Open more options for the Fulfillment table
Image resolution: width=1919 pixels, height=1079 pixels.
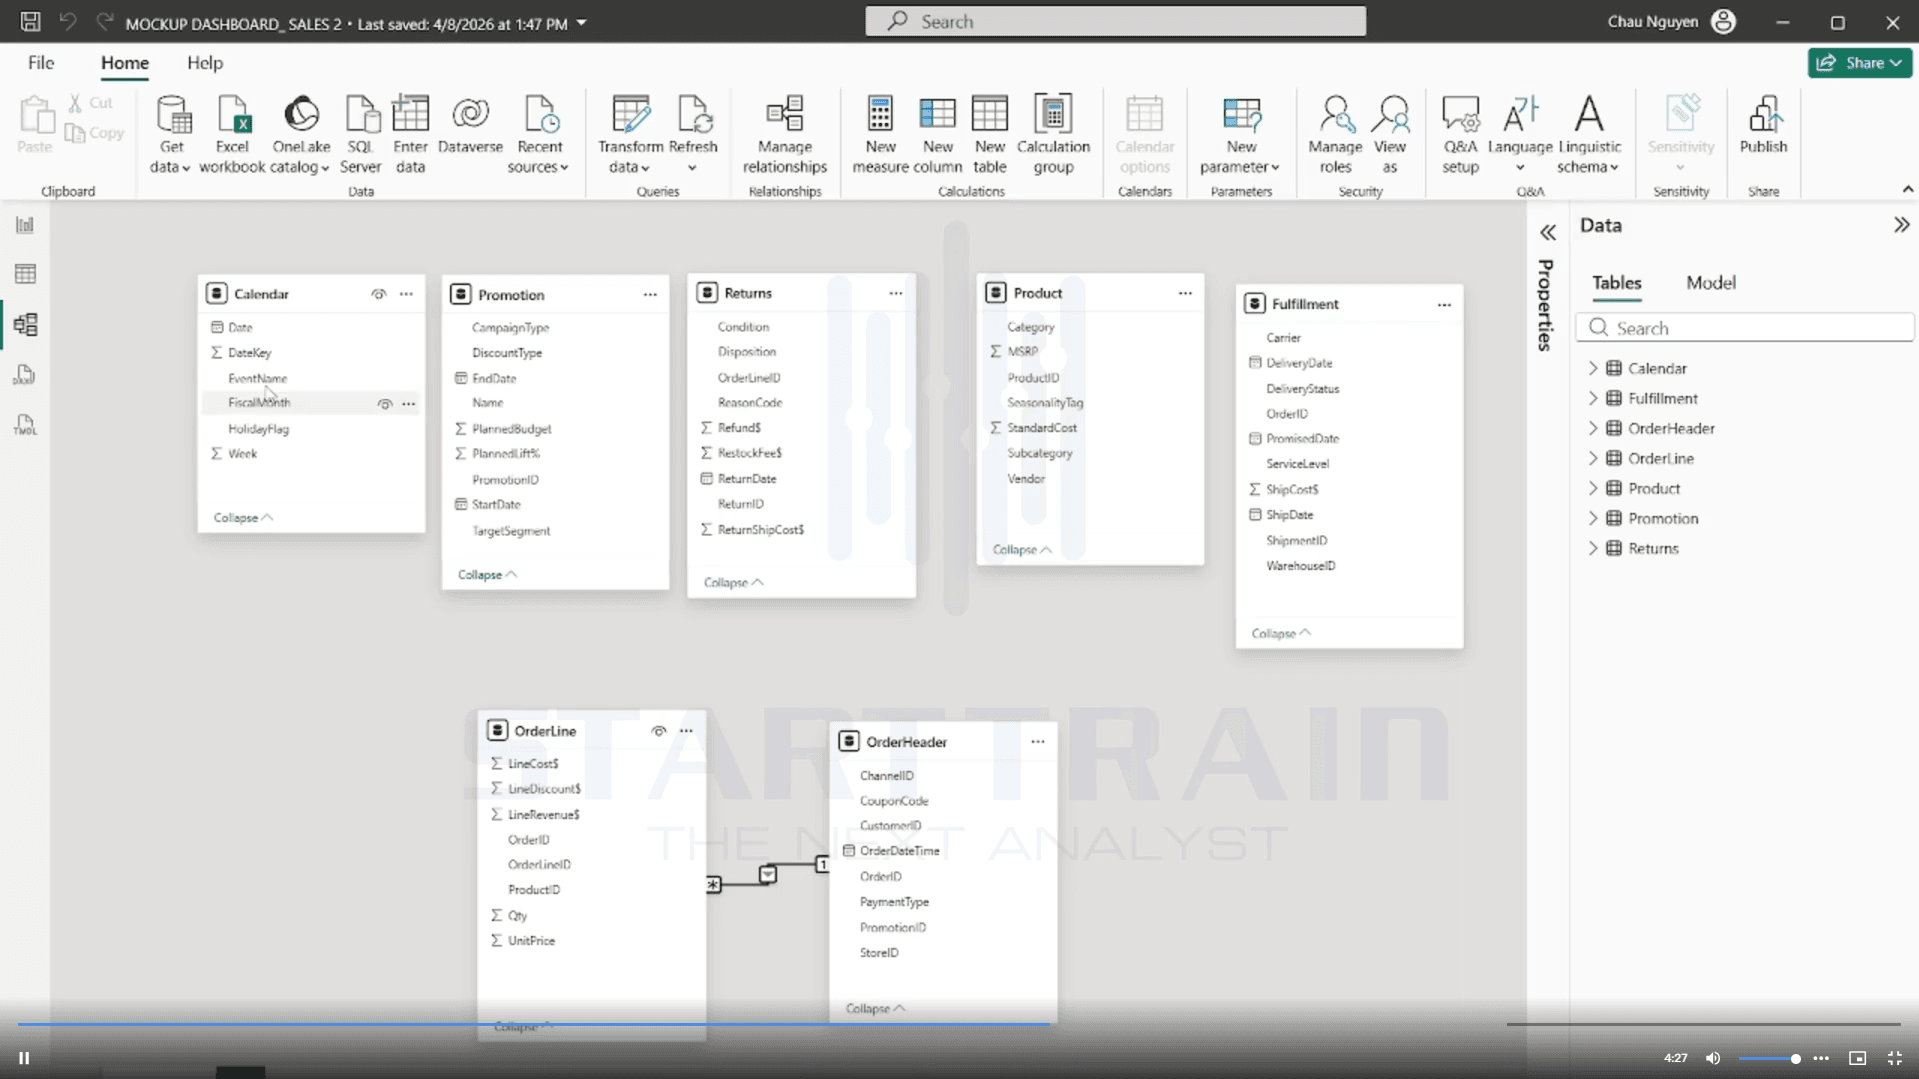1444,304
